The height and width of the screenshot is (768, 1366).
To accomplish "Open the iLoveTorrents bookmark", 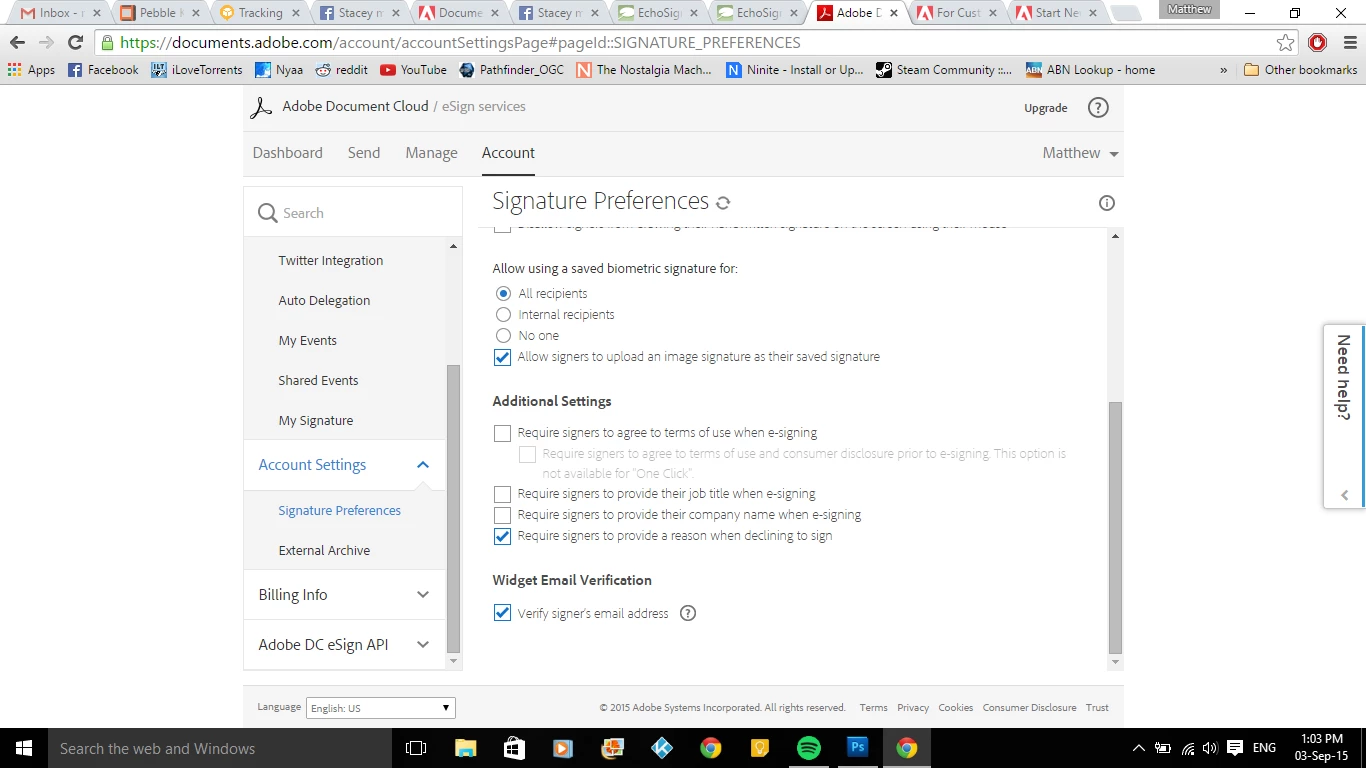I will click(197, 70).
